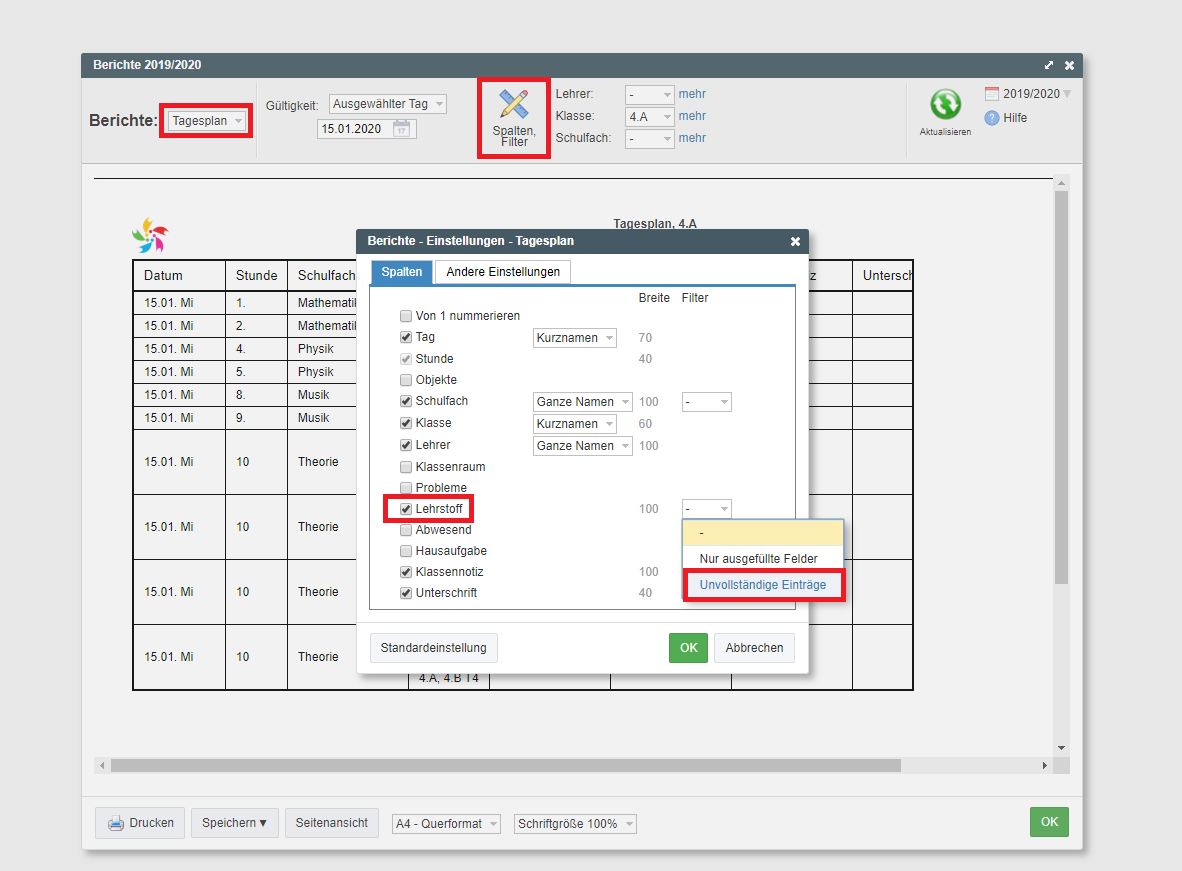Uncheck the Klasse column checkbox

click(x=406, y=423)
